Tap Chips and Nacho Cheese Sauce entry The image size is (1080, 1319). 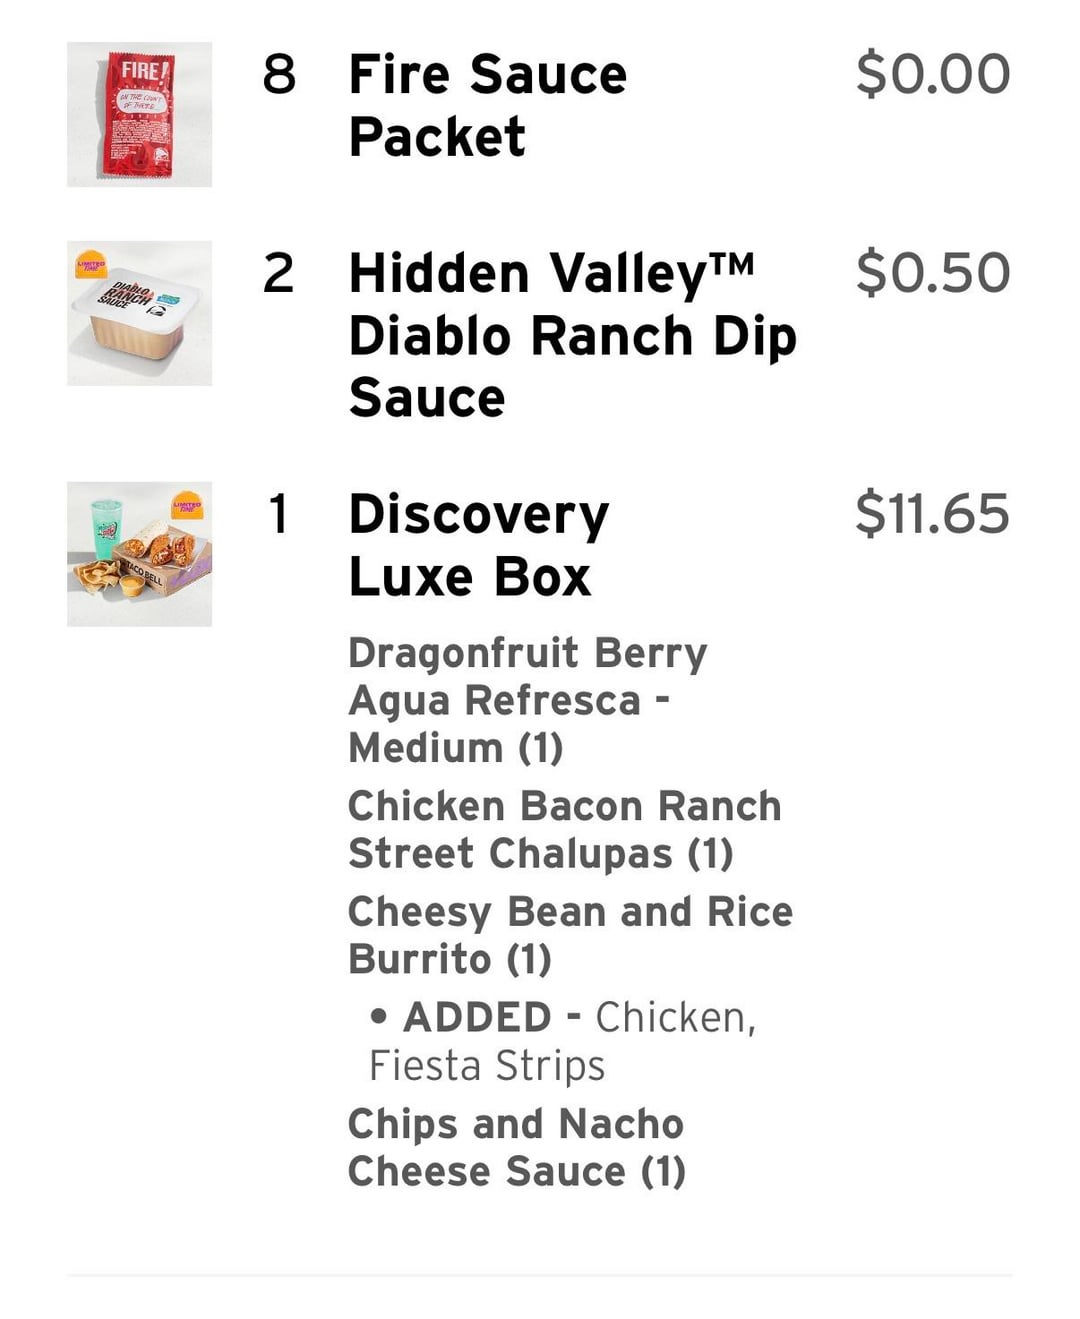click(516, 1147)
